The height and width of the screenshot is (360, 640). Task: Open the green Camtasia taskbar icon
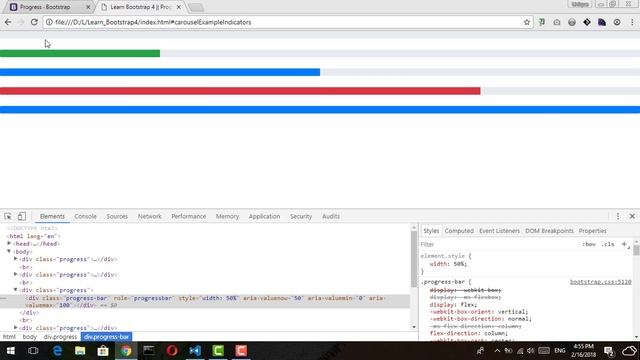(218, 351)
